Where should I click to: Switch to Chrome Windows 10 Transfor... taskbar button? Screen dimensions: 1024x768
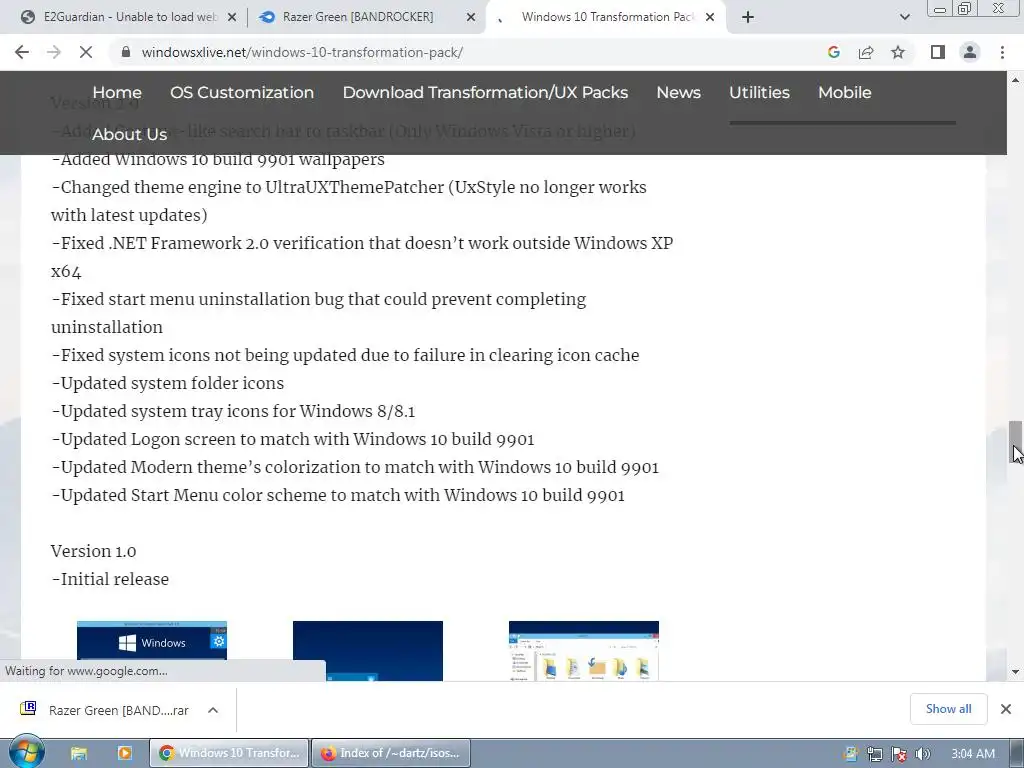pyautogui.click(x=229, y=754)
